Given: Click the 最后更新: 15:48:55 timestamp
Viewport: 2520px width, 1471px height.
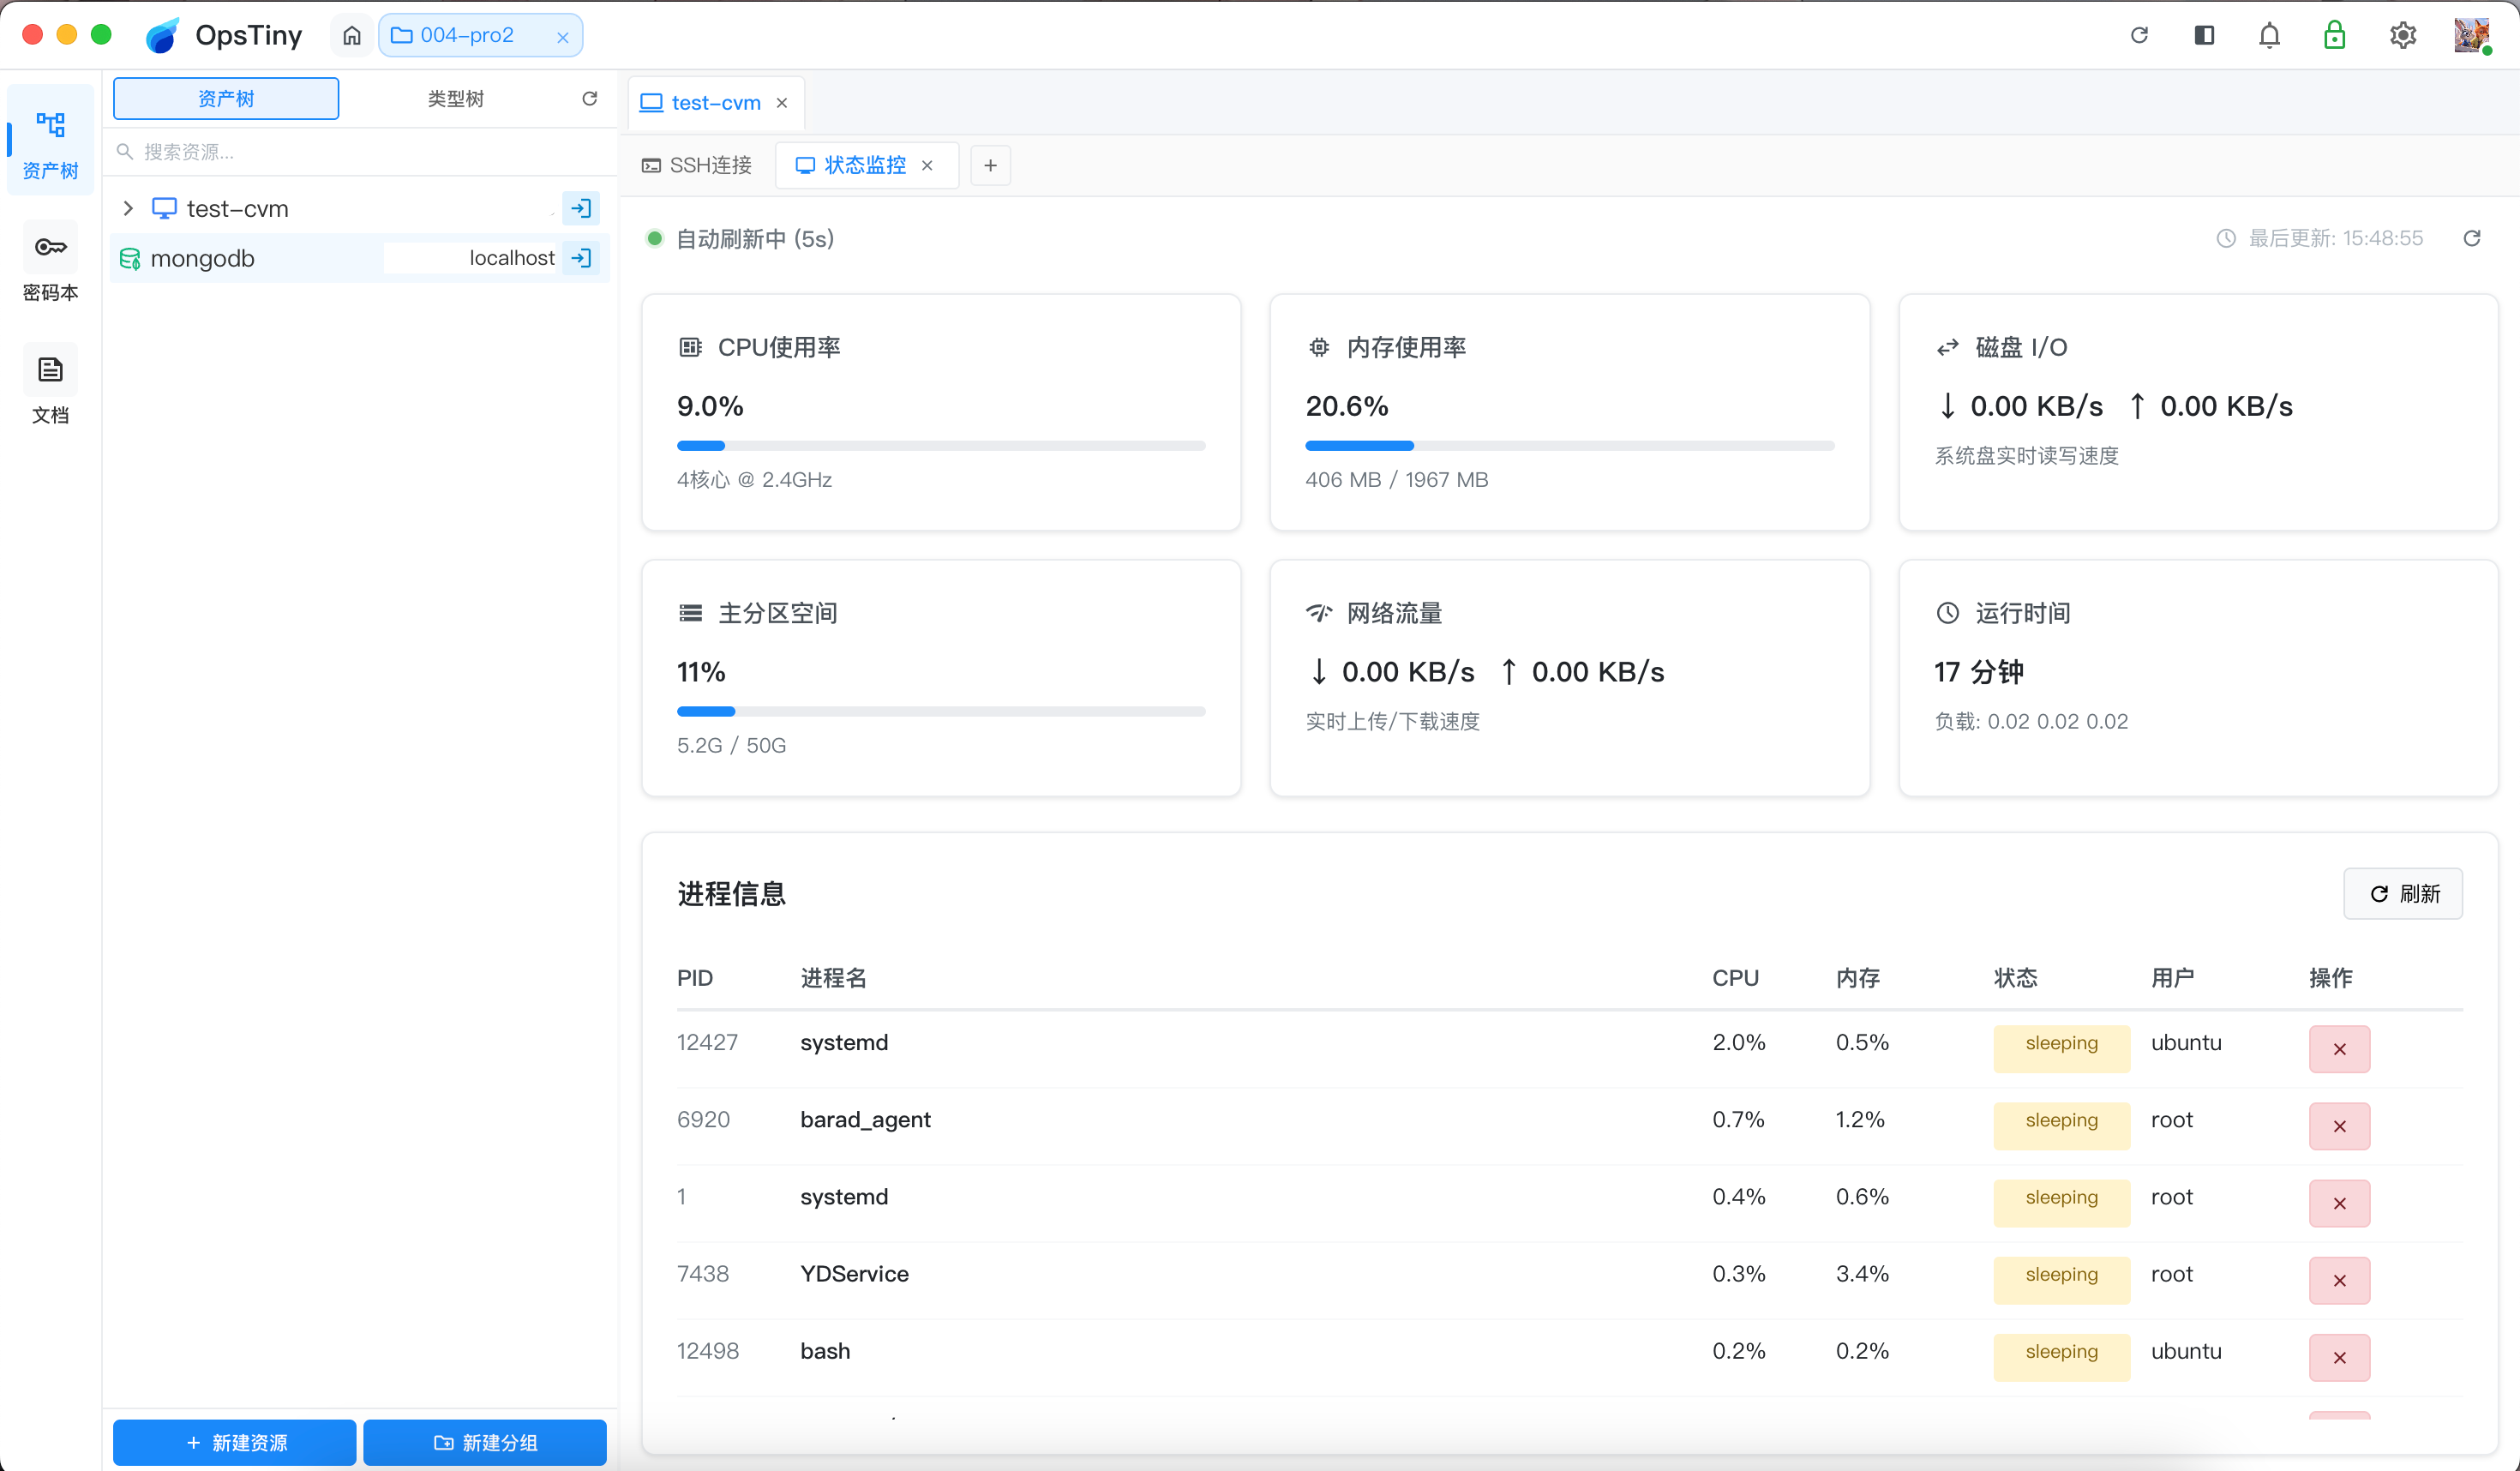Looking at the screenshot, I should pyautogui.click(x=2335, y=238).
